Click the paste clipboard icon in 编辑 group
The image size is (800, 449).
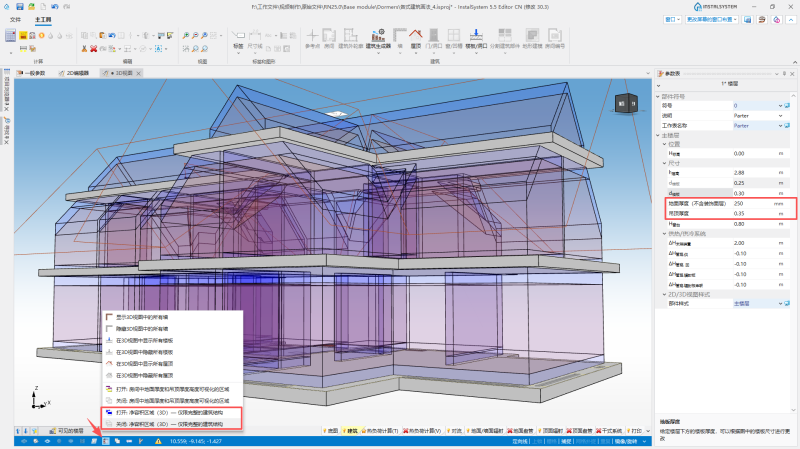(103, 35)
